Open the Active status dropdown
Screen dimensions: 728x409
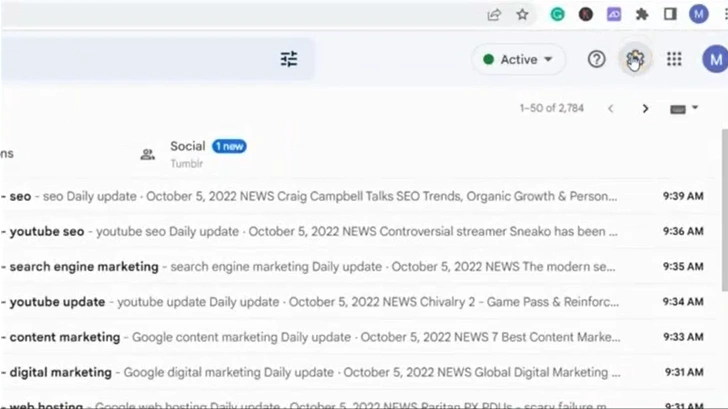pyautogui.click(x=518, y=59)
